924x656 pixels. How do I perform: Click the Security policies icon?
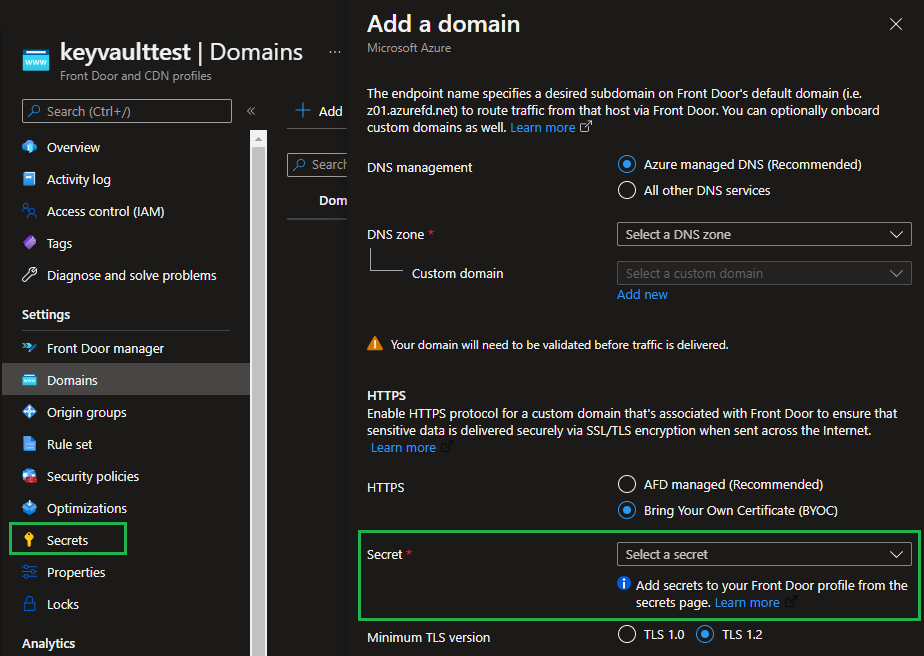pos(29,476)
